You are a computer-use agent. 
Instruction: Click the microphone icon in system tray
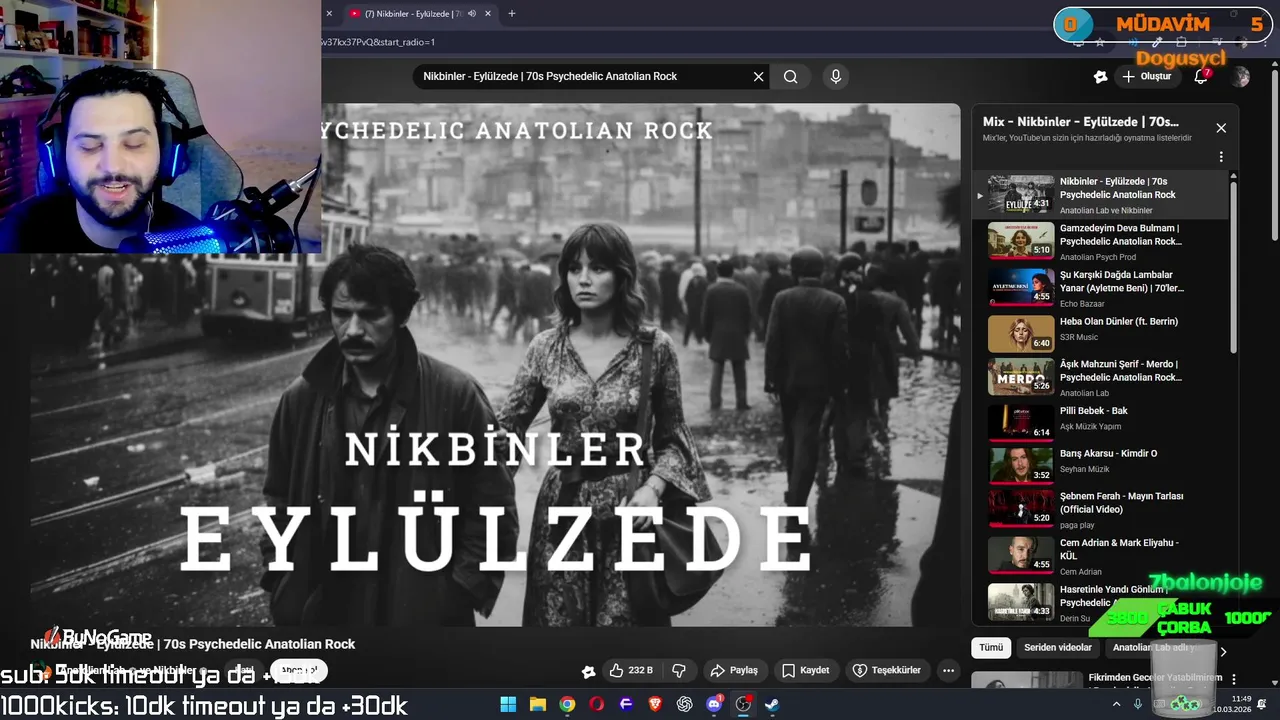point(1138,704)
